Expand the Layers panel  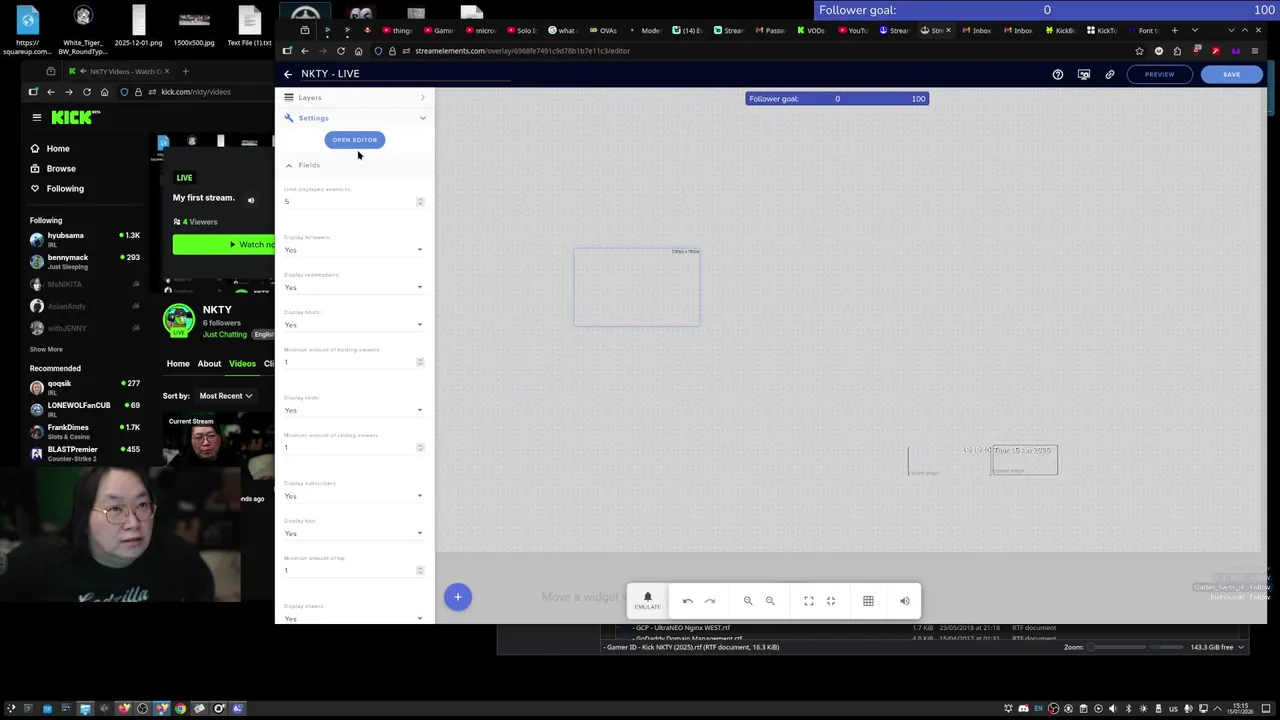354,97
